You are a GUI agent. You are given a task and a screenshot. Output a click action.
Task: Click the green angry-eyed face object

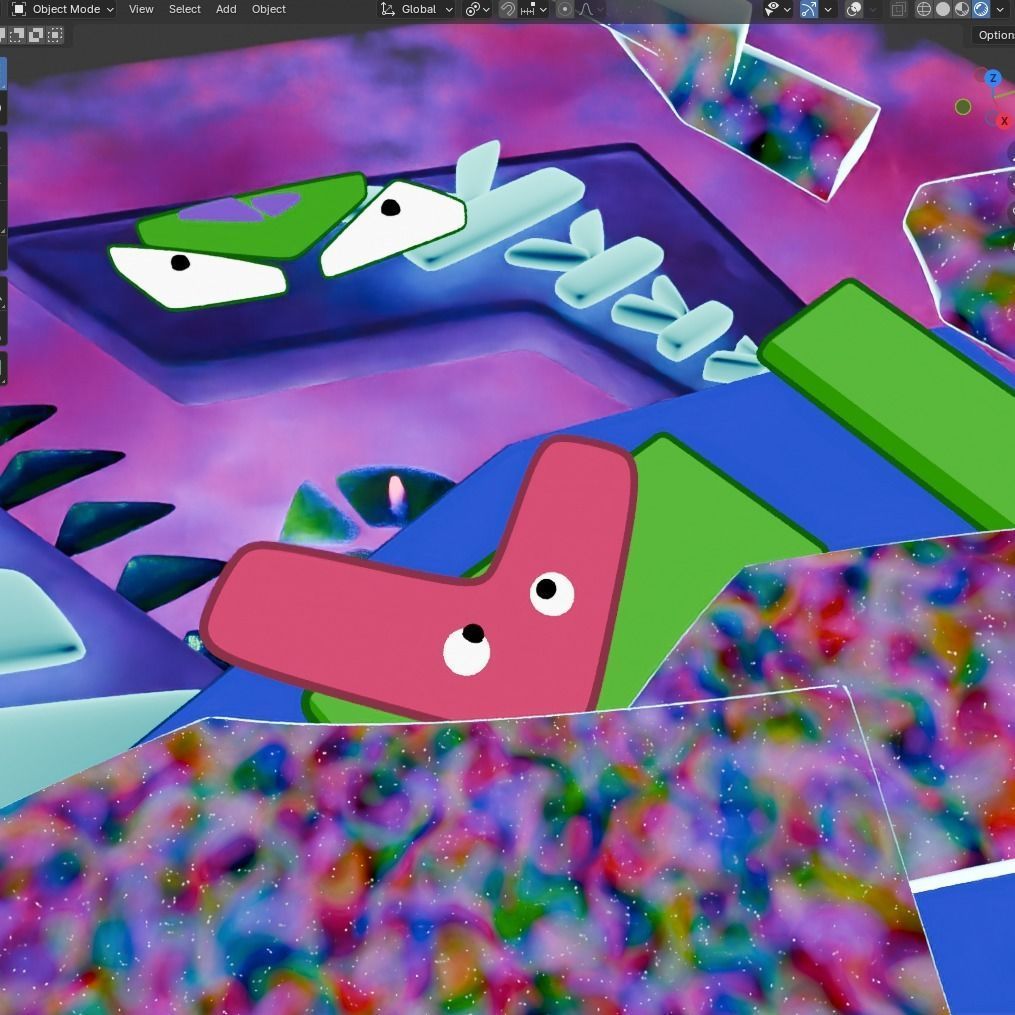[x=288, y=240]
